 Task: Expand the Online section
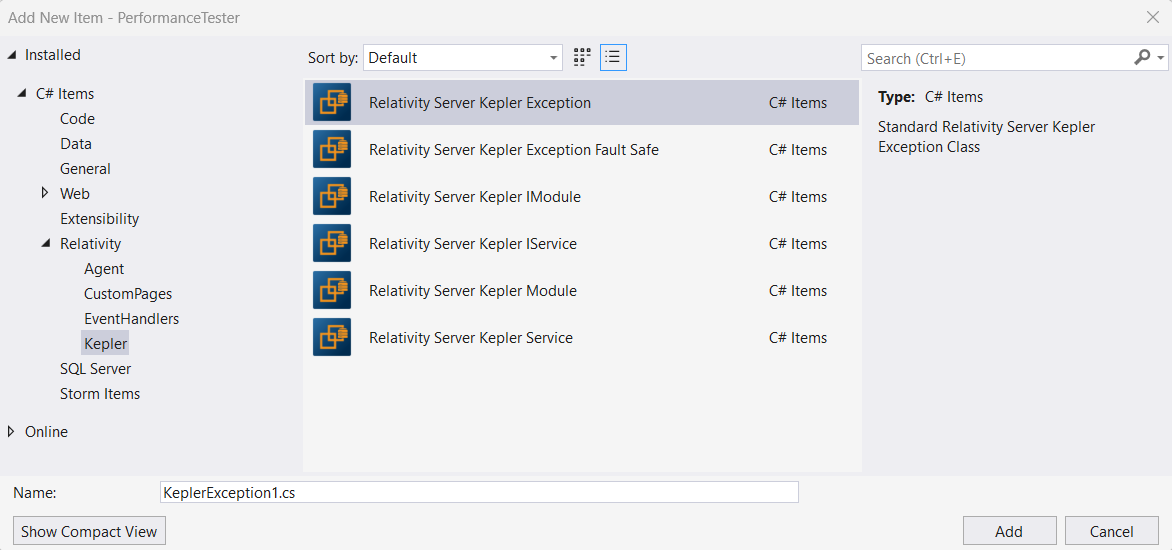click(x=11, y=431)
